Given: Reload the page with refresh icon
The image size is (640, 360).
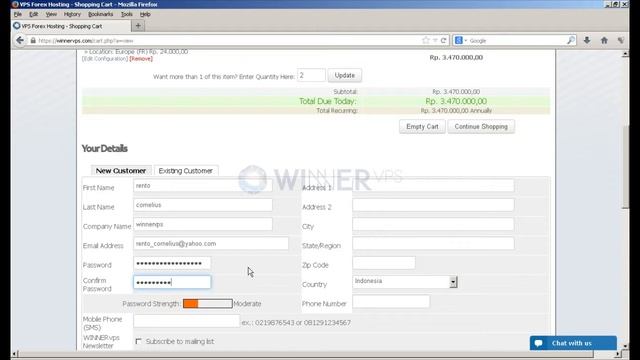Looking at the screenshot, I should pos(443,40).
